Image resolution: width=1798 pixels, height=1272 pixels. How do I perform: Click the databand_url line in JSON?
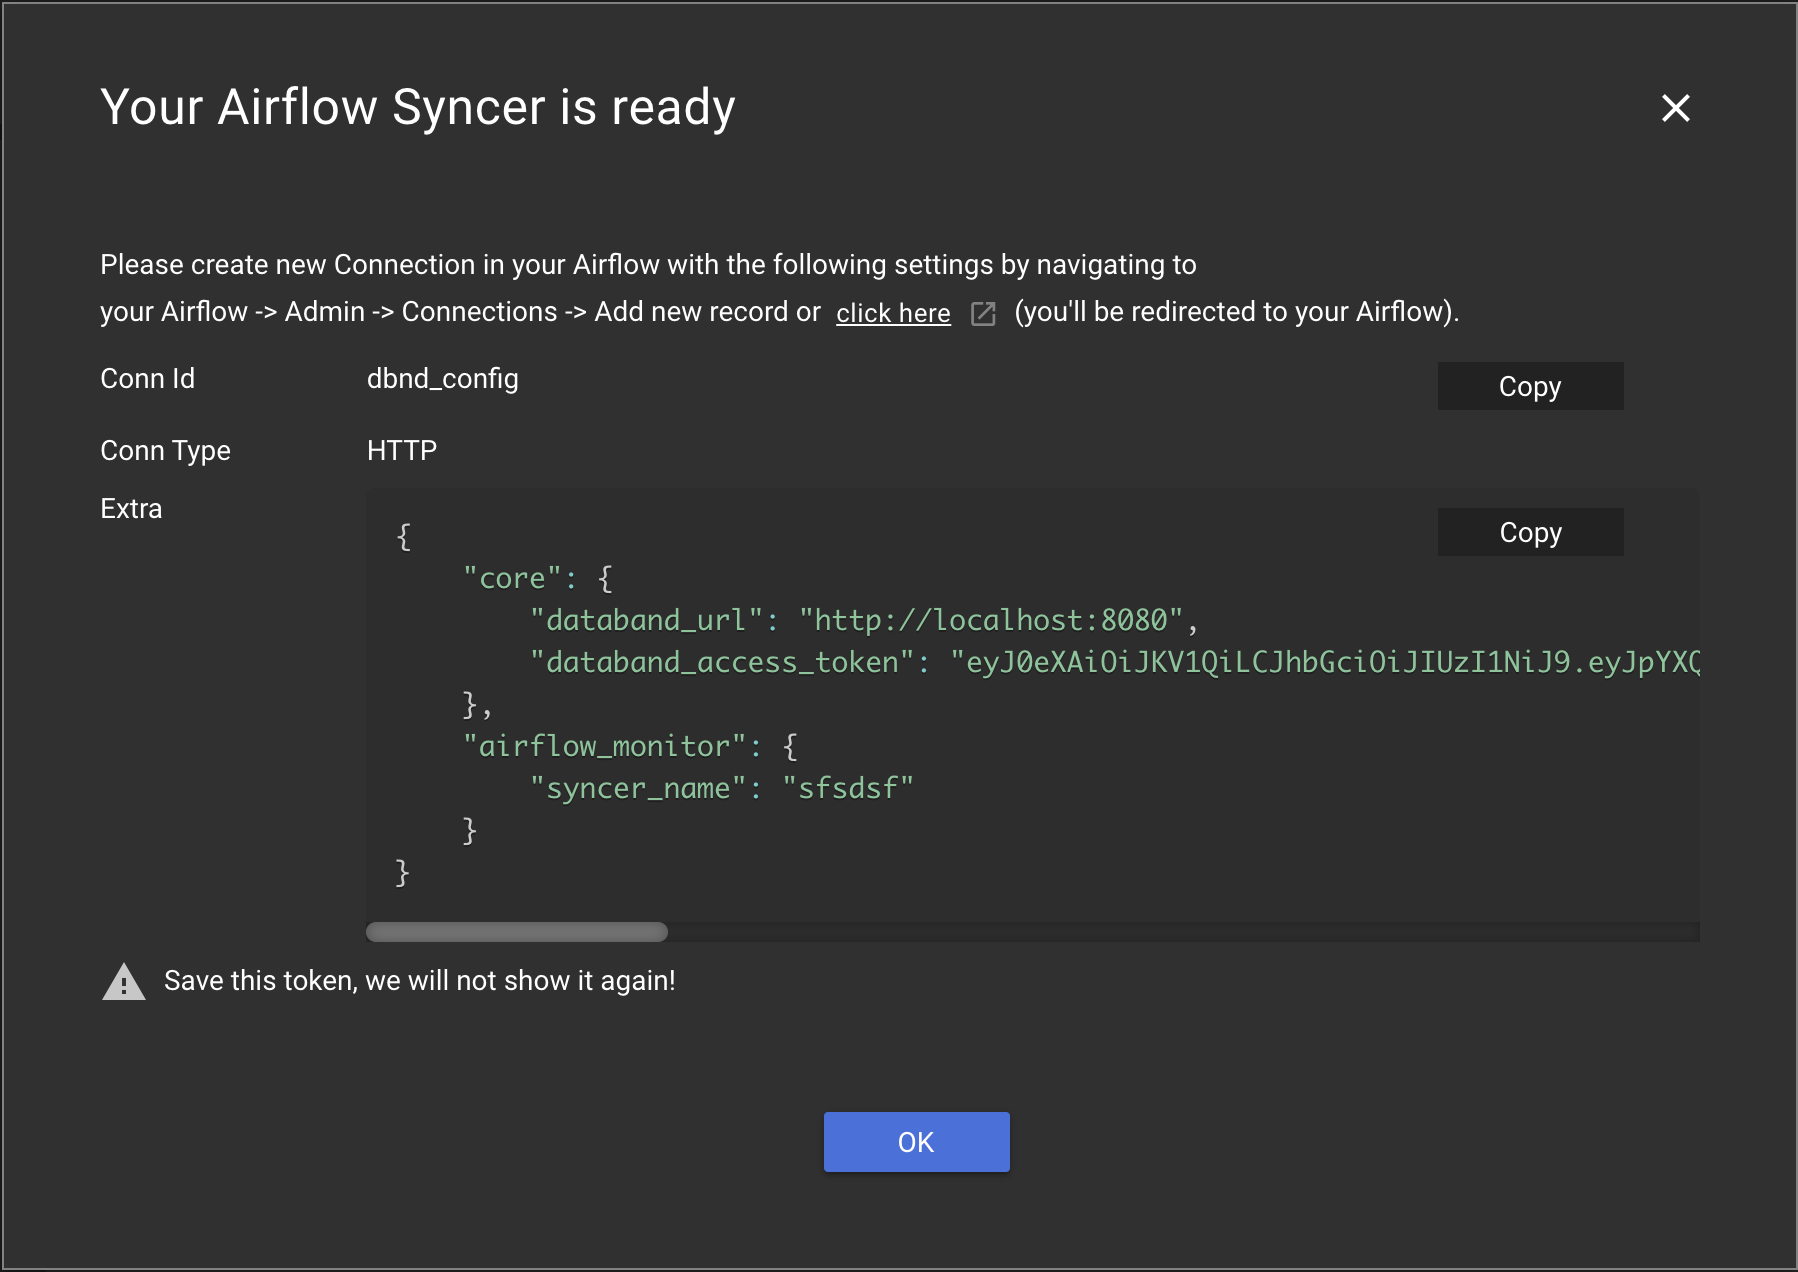pyautogui.click(x=864, y=620)
